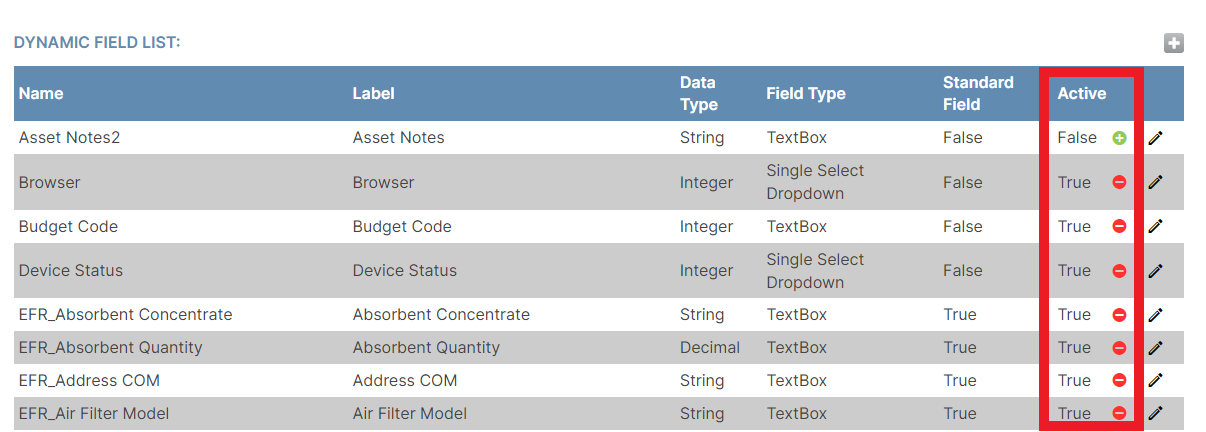Edit Asset Notes2 with the pencil icon

click(x=1156, y=138)
